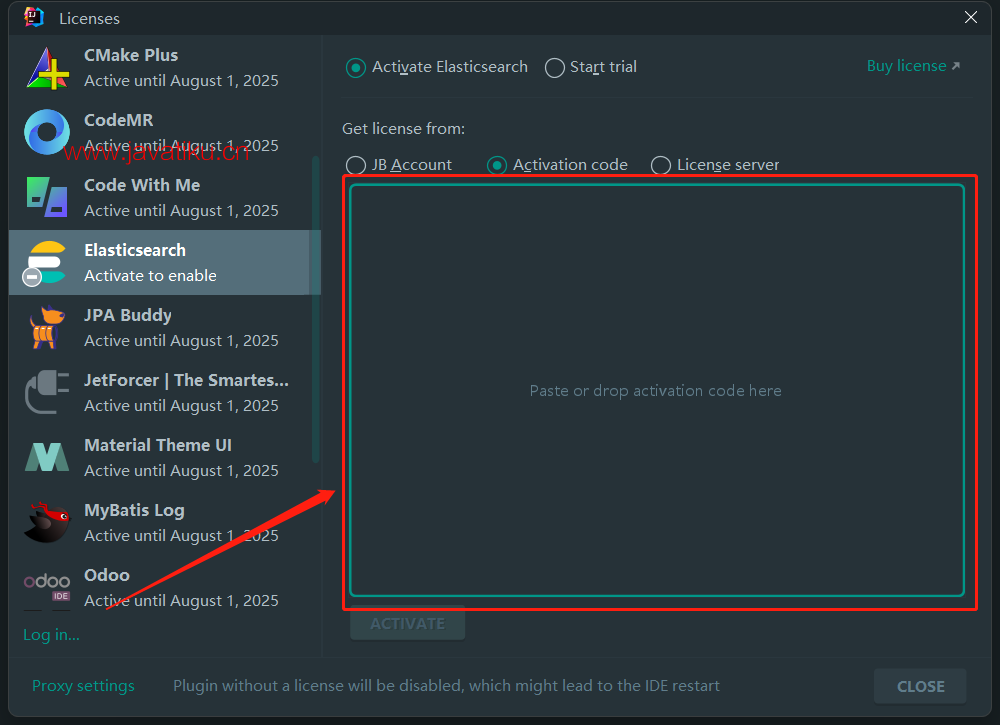
Task: Open the Buy license link
Action: coord(913,66)
